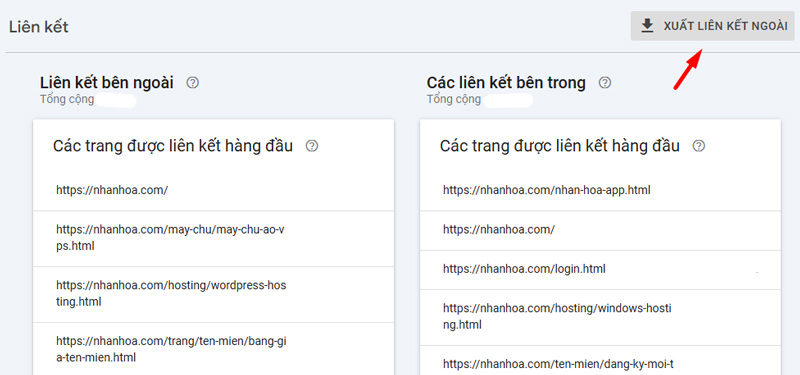Open the wordpress-hosting.html link row
This screenshot has width=800, height=375.
(x=213, y=294)
